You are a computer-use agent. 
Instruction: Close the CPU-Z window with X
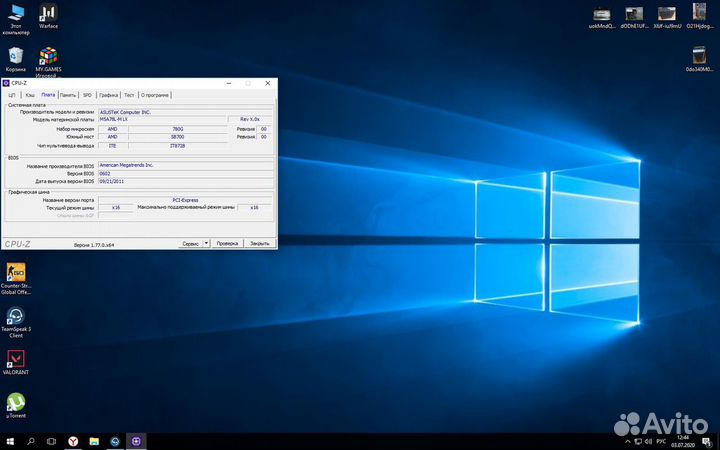[x=268, y=83]
